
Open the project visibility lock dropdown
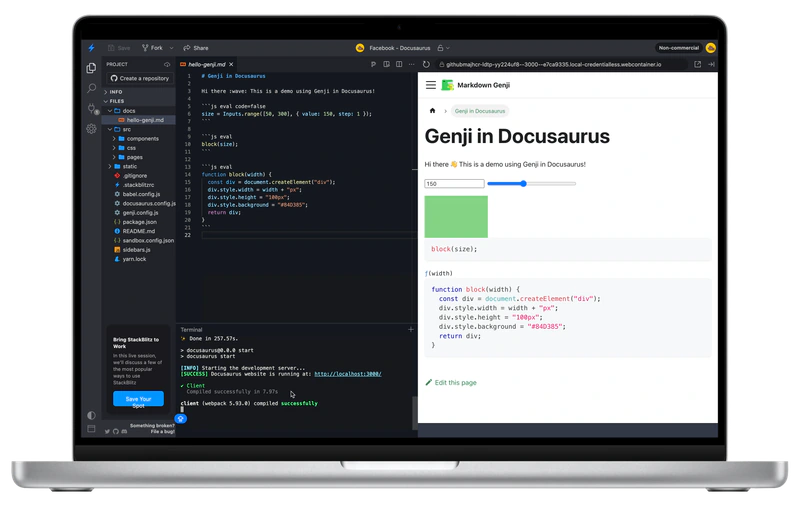tap(443, 48)
